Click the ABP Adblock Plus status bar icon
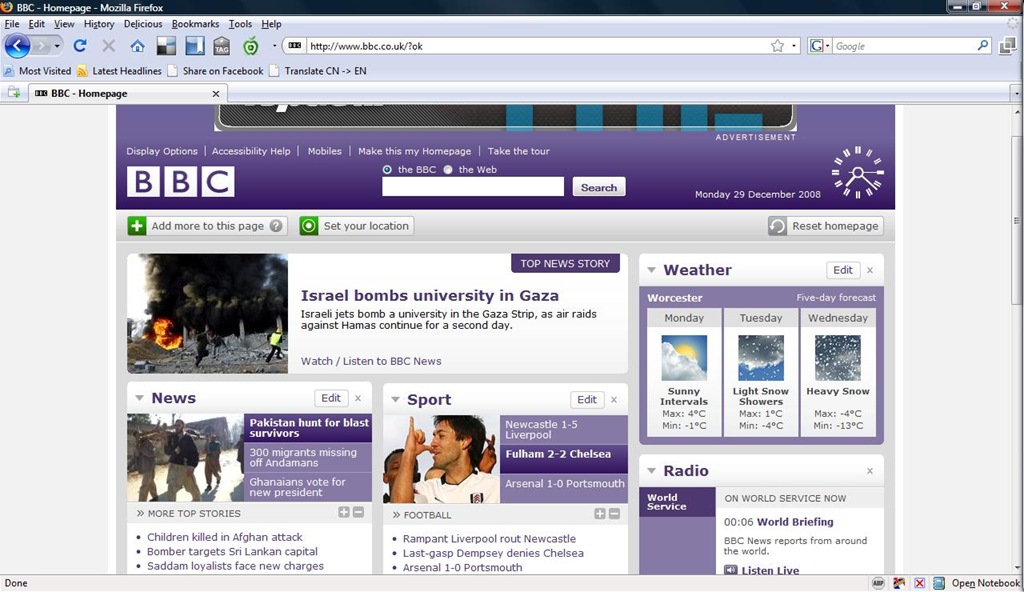This screenshot has width=1024, height=592. pos(879,583)
